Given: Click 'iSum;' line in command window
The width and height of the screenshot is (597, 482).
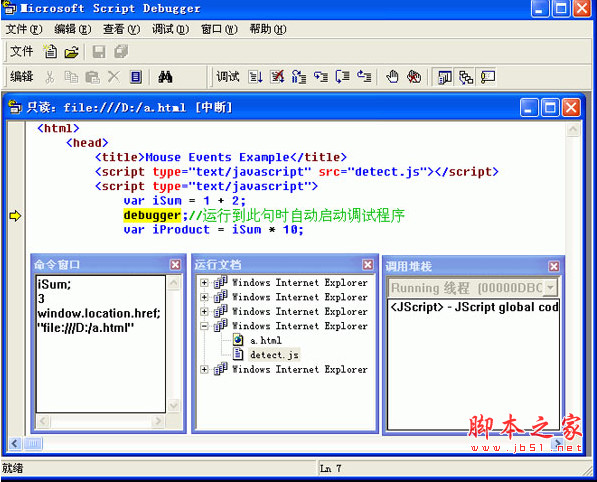Looking at the screenshot, I should 54,284.
